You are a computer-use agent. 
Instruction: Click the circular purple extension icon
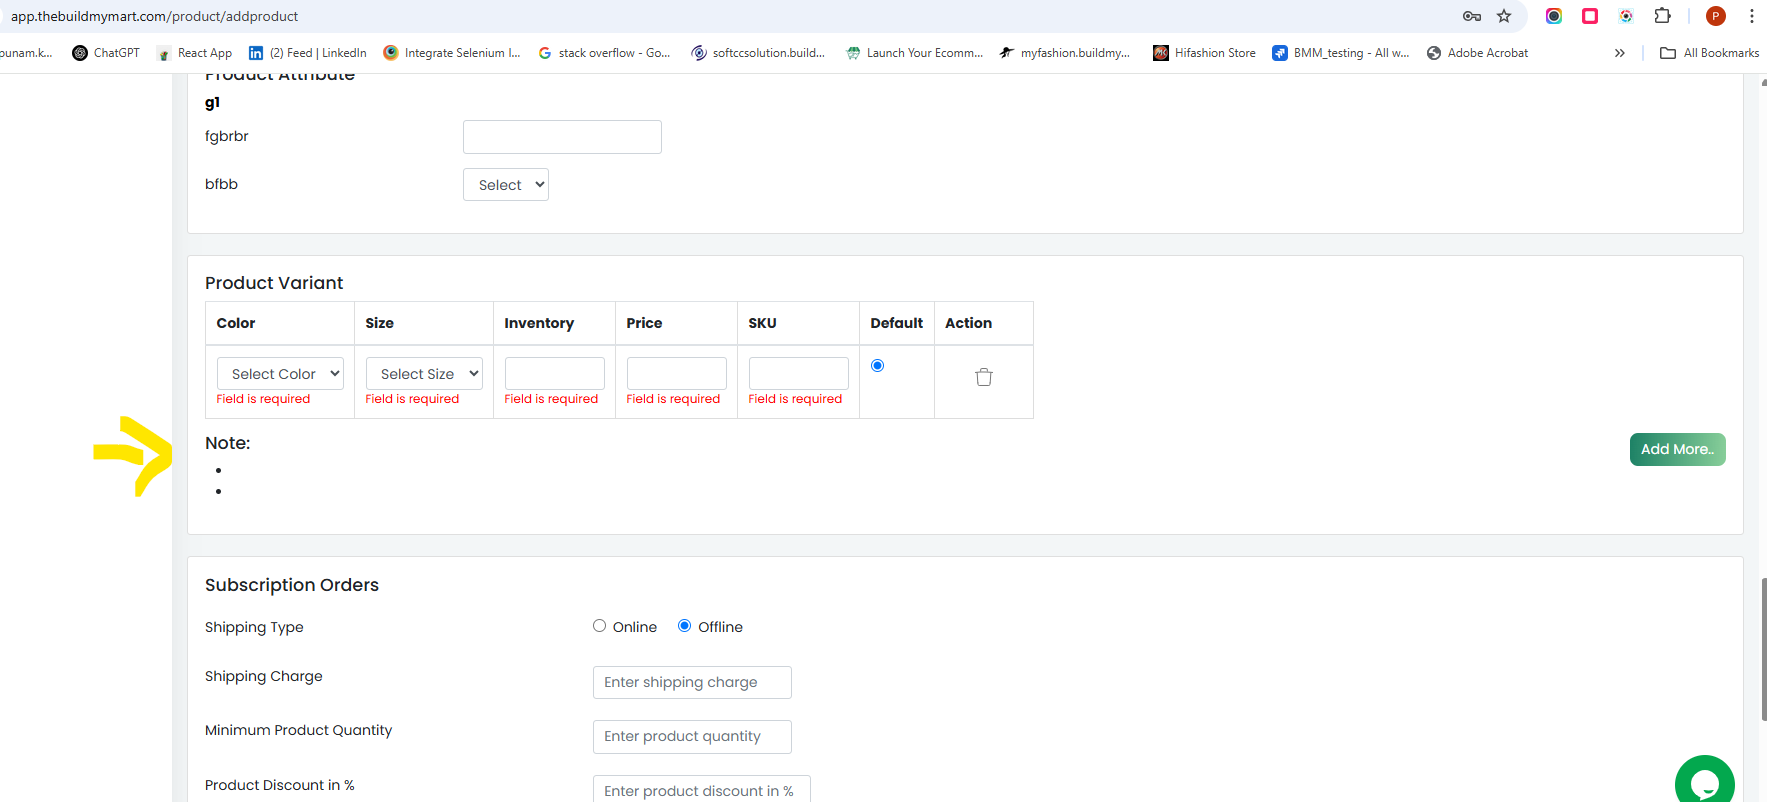pyautogui.click(x=1554, y=16)
